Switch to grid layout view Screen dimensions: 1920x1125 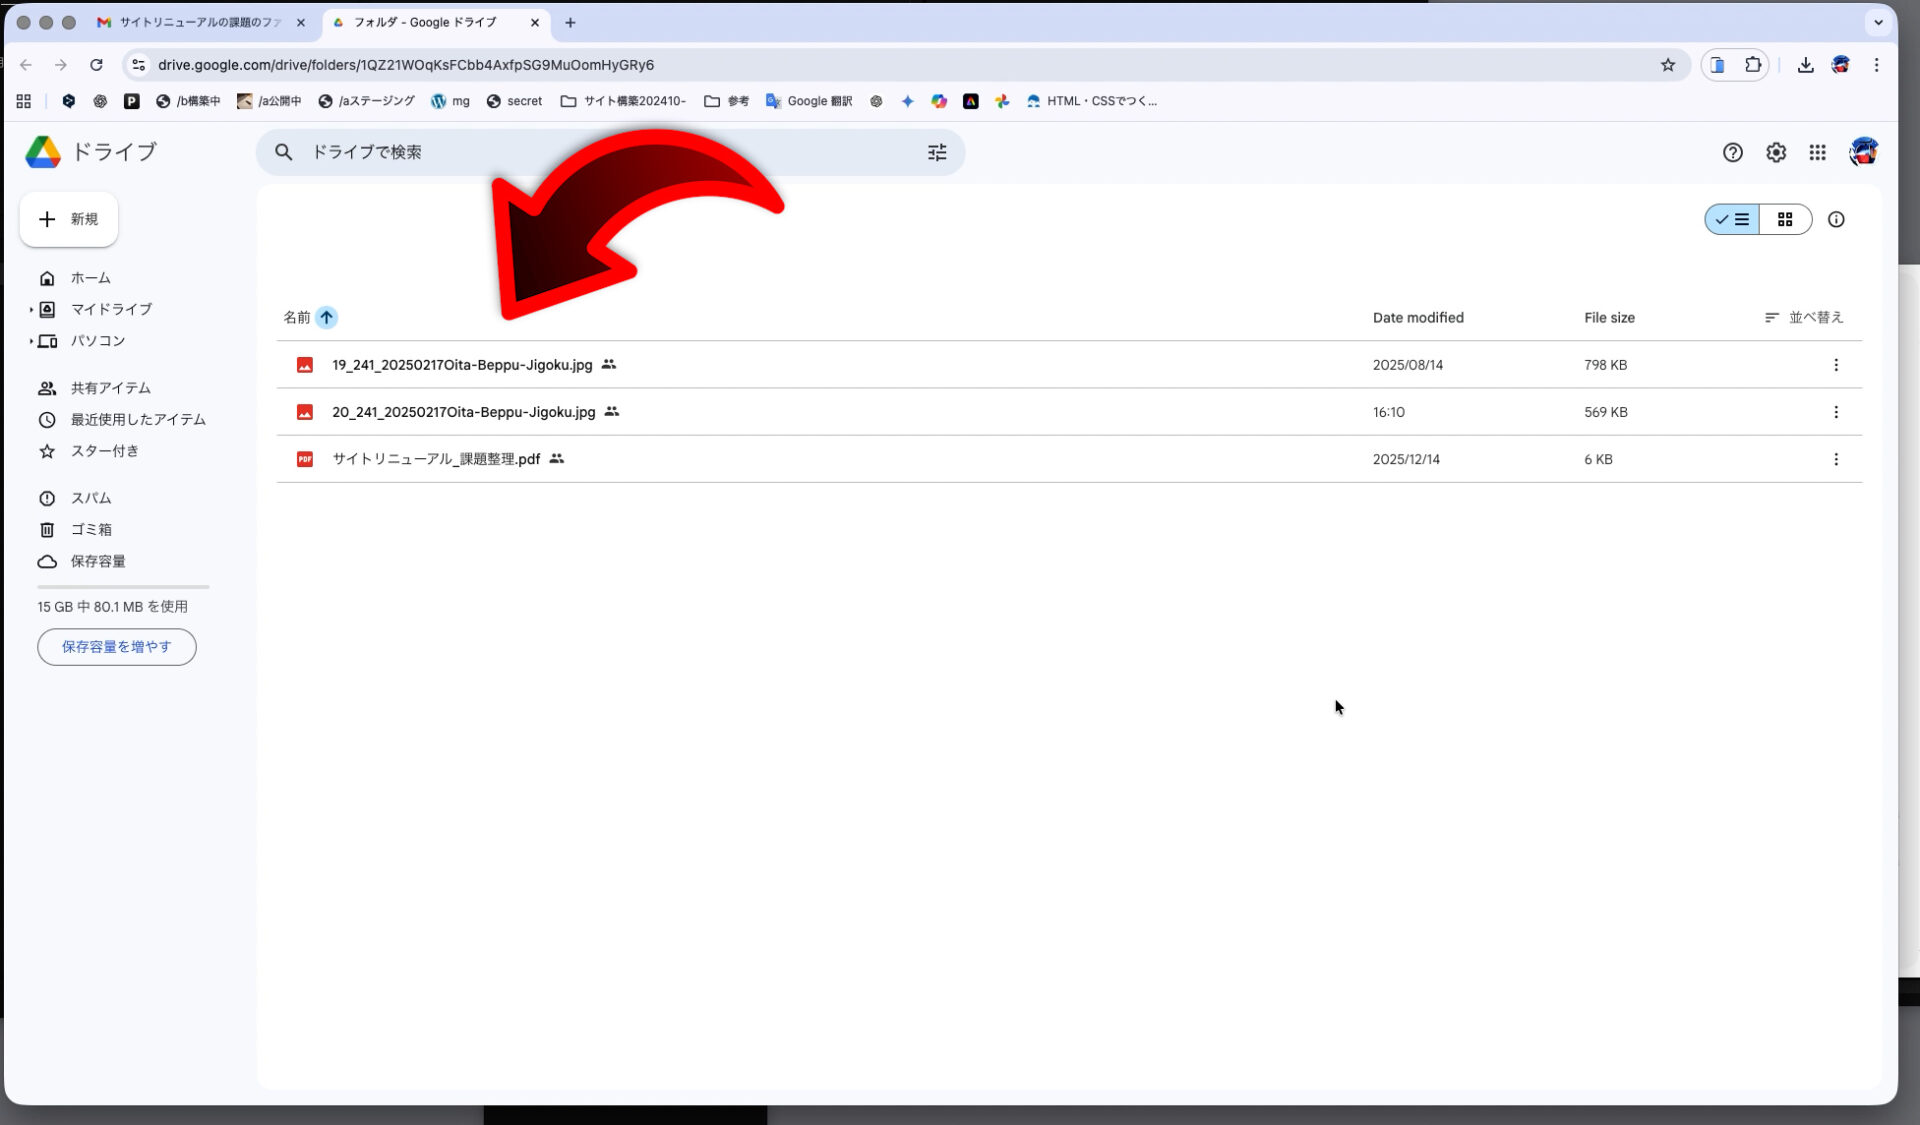click(x=1785, y=220)
